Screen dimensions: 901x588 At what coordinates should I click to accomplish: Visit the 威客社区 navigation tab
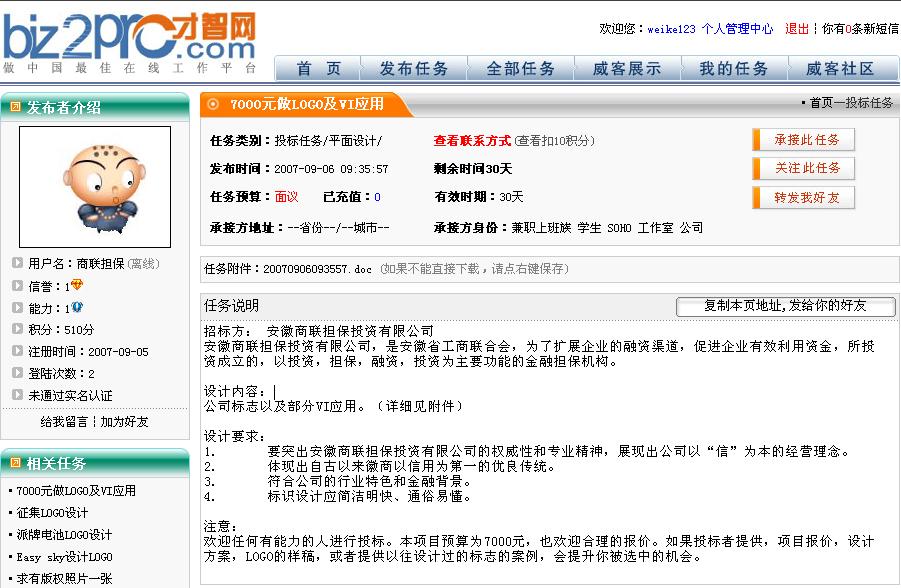click(x=840, y=69)
